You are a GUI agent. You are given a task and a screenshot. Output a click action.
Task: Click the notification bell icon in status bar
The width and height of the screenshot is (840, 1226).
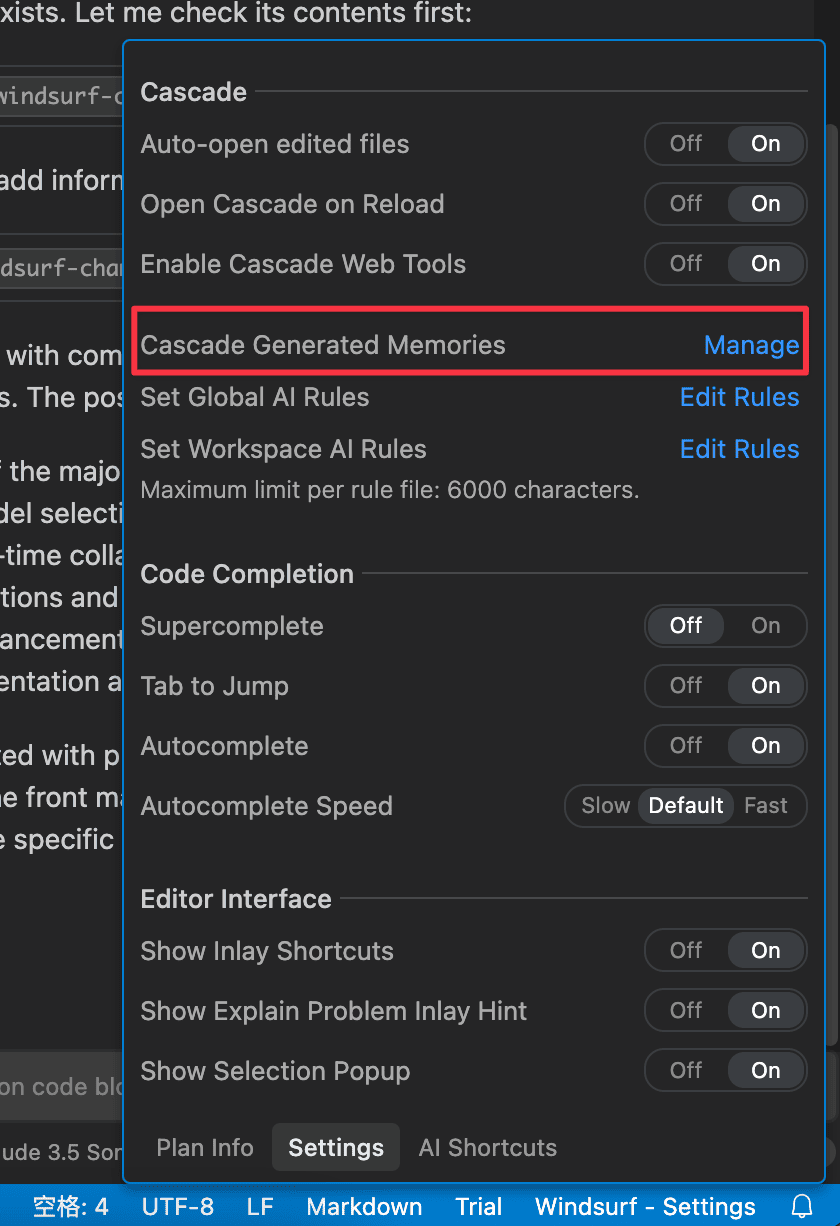802,1206
